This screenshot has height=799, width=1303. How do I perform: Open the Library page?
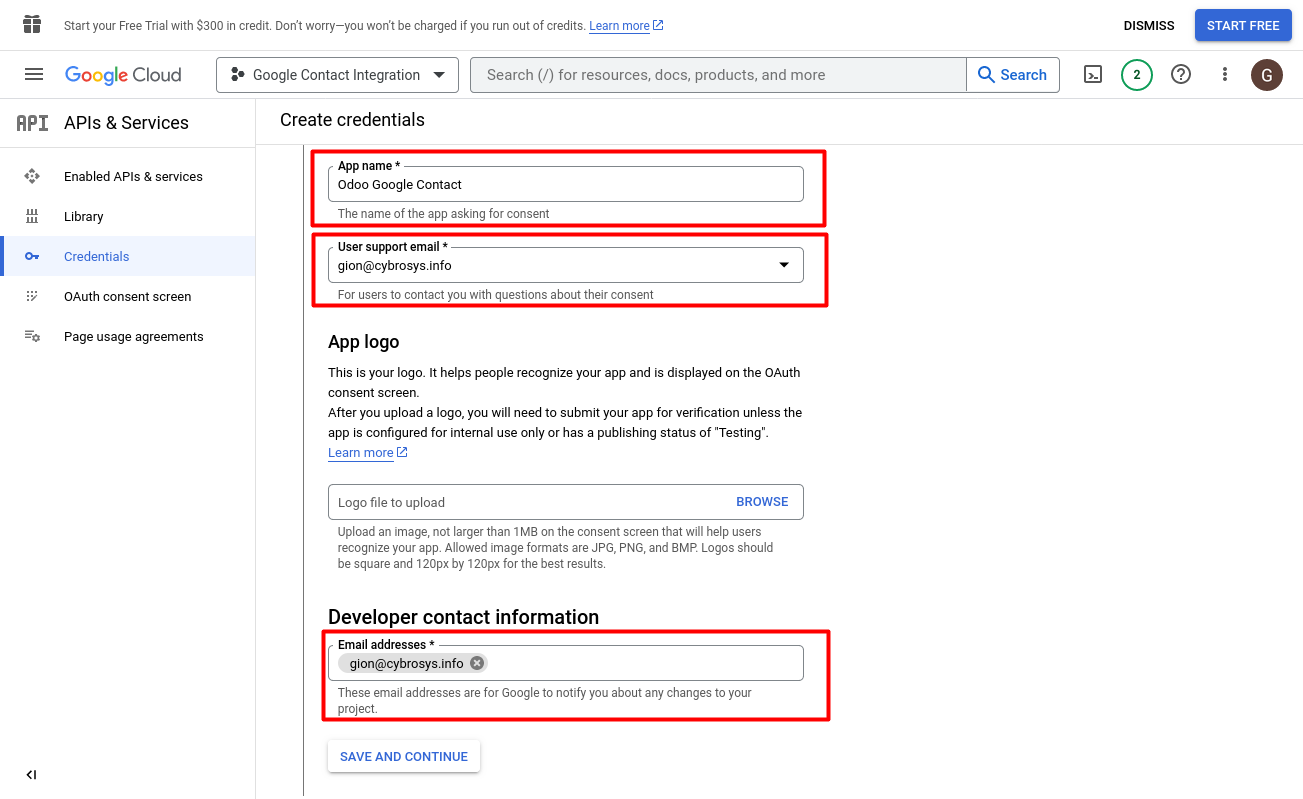coord(84,217)
